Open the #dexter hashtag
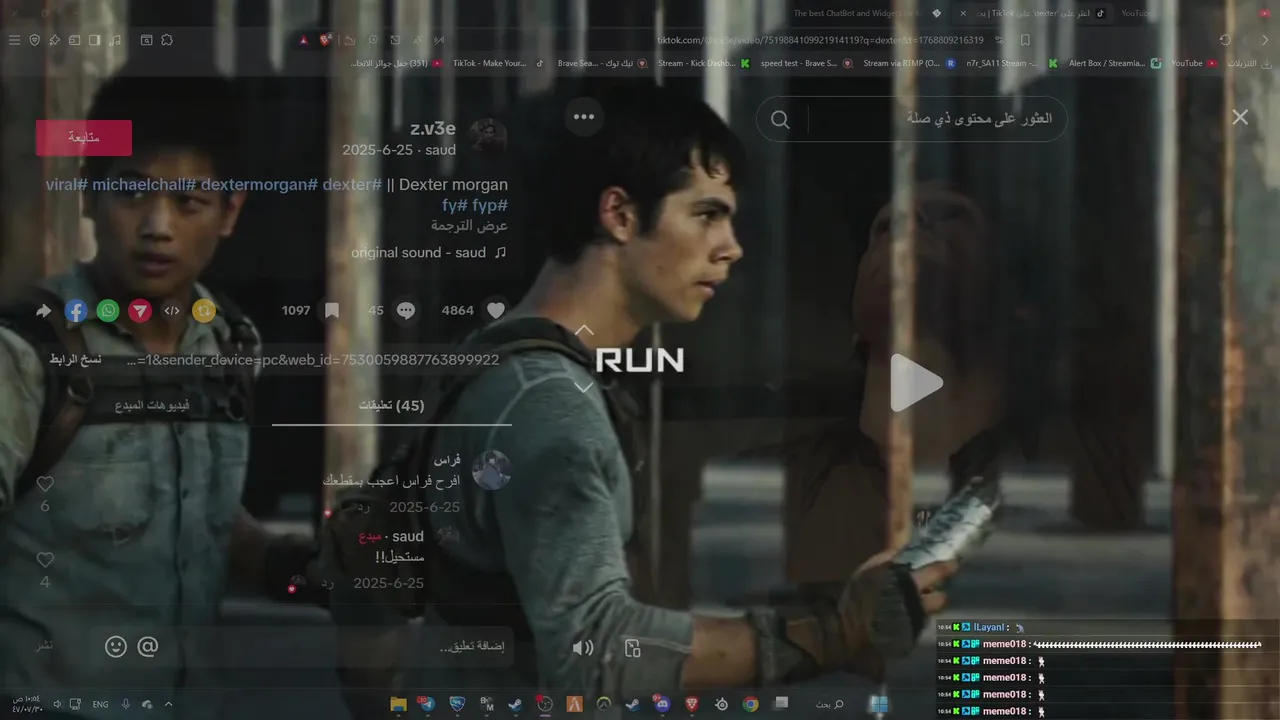The image size is (1280, 720). click(x=352, y=185)
